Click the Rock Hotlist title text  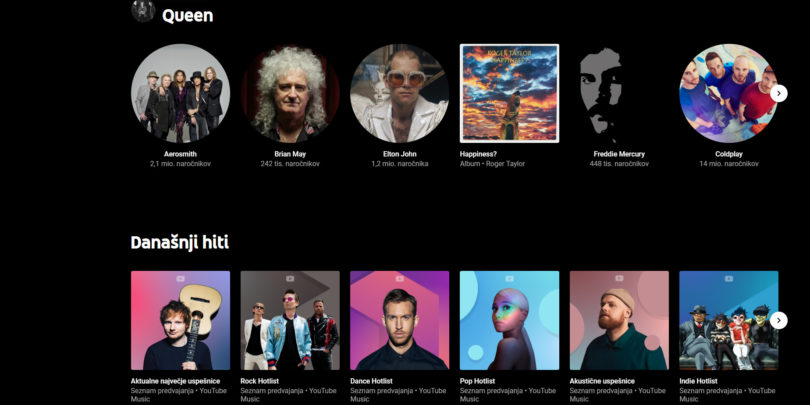point(259,381)
